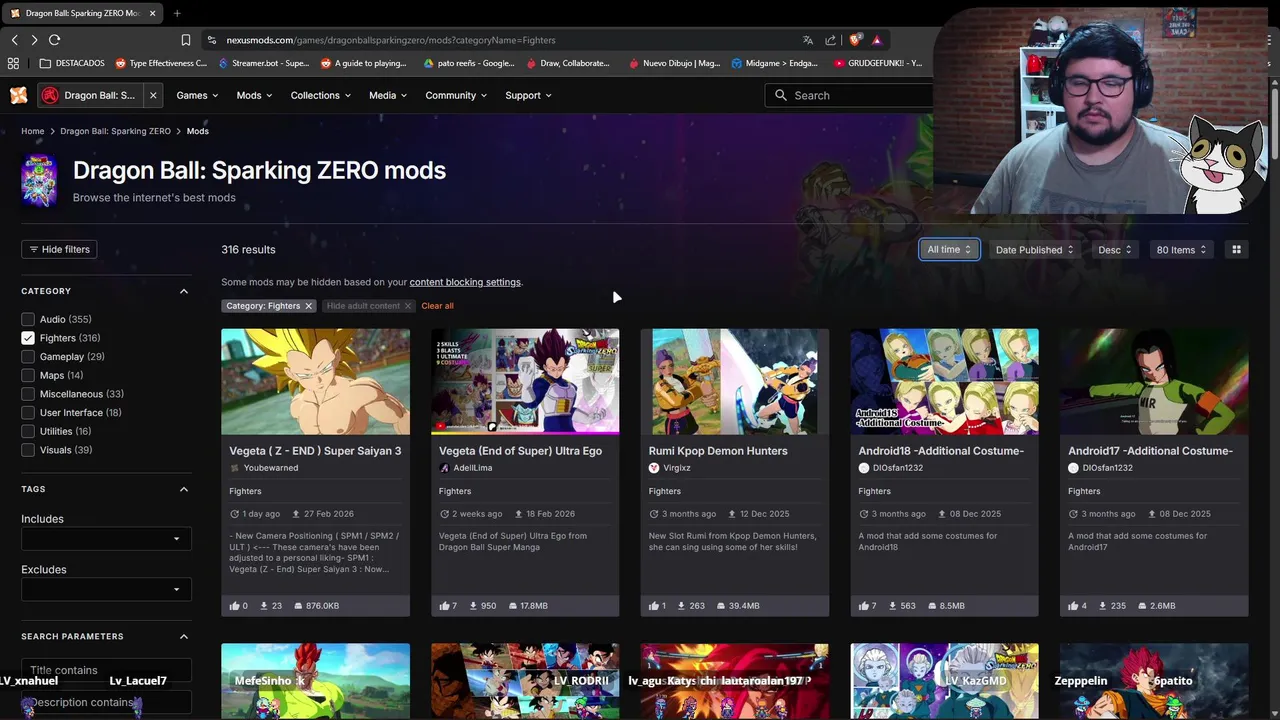Click Virgixz author avatar icon
This screenshot has height=720, width=1280.
click(x=654, y=468)
